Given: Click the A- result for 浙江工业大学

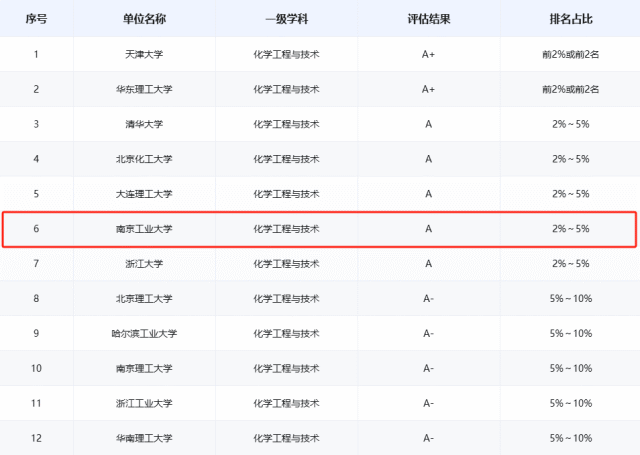Looking at the screenshot, I should 428,403.
